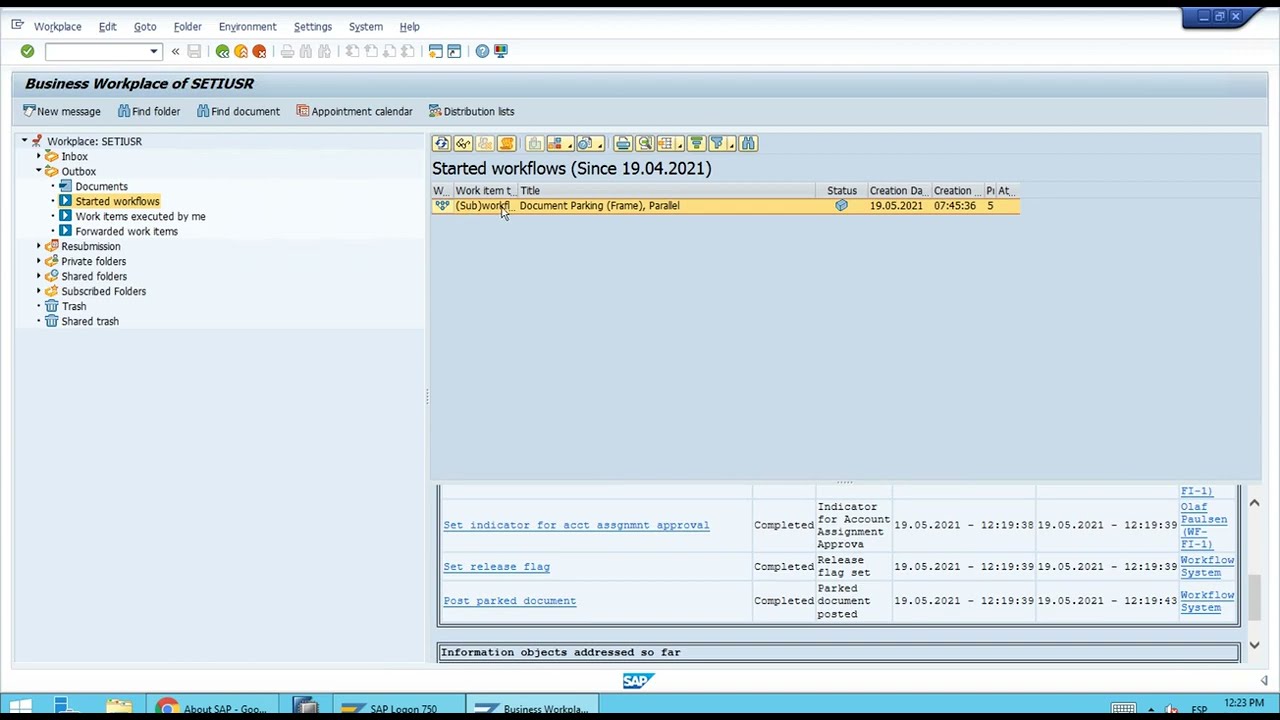Viewport: 1280px width, 720px height.
Task: Open the System menu
Action: point(365,26)
